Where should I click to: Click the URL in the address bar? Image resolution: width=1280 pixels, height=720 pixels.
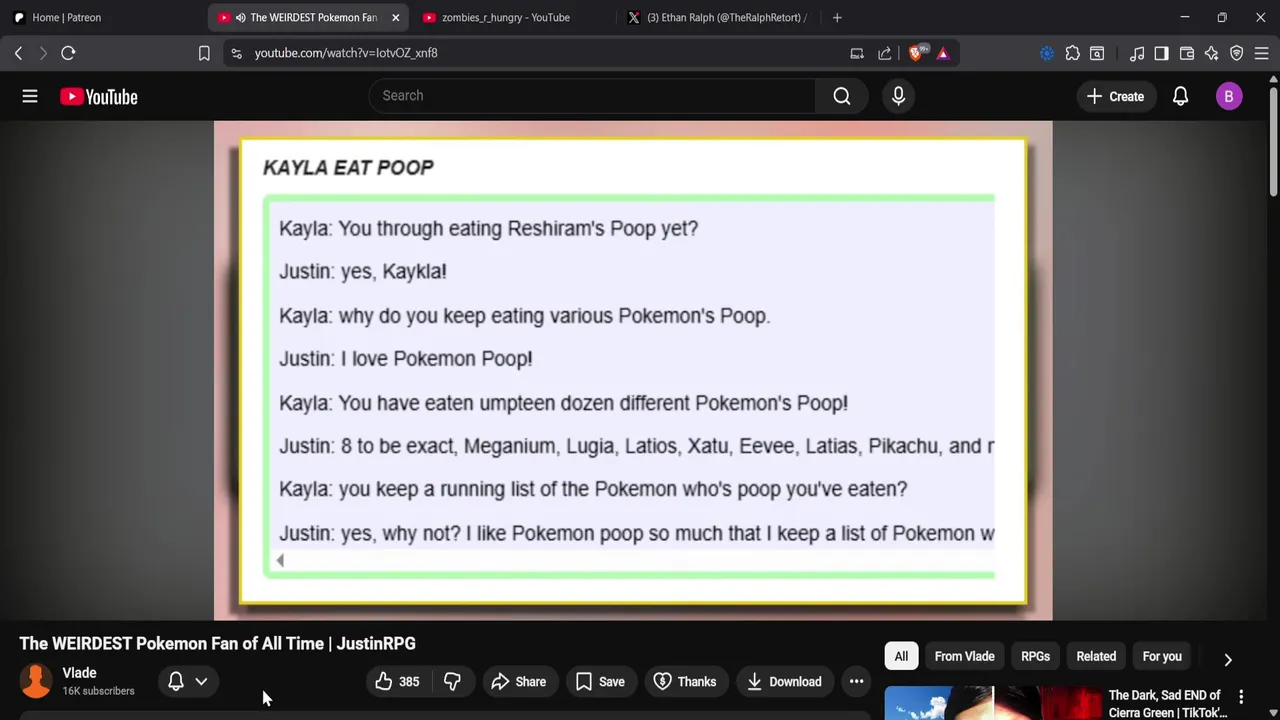346,53
